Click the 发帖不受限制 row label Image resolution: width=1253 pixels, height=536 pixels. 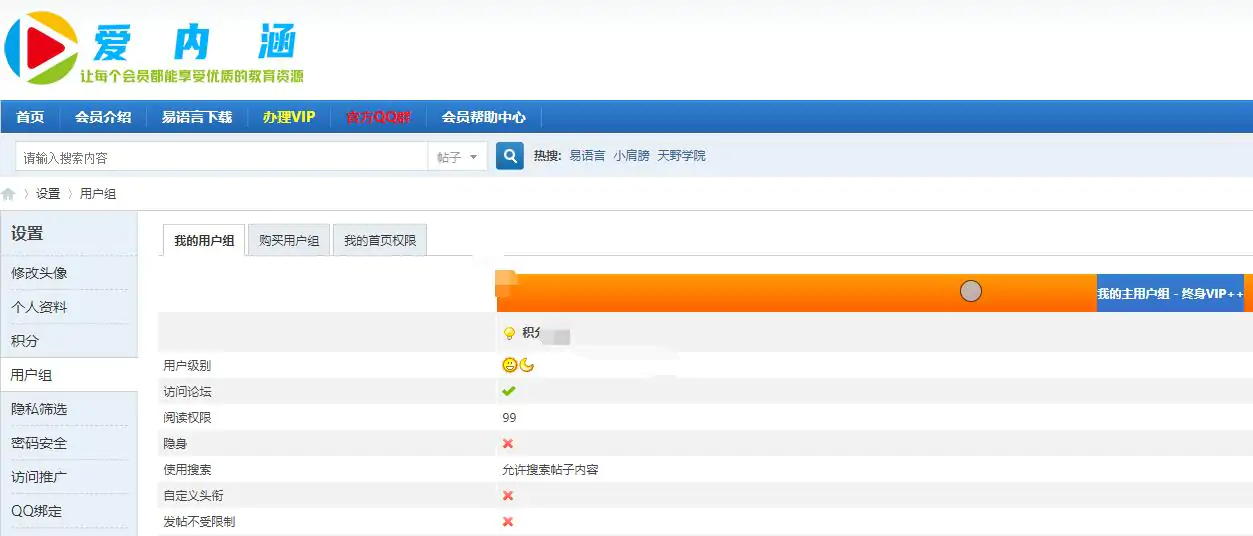199,521
